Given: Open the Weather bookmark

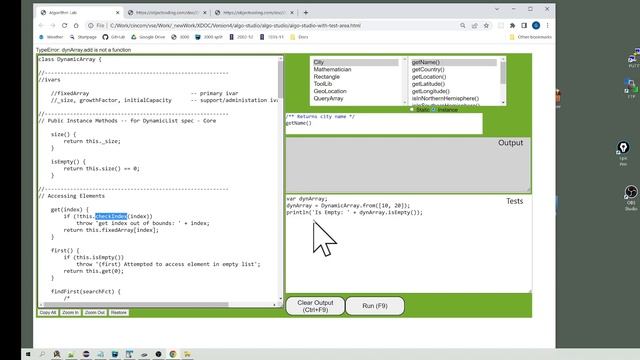Looking at the screenshot, I should [x=51, y=37].
